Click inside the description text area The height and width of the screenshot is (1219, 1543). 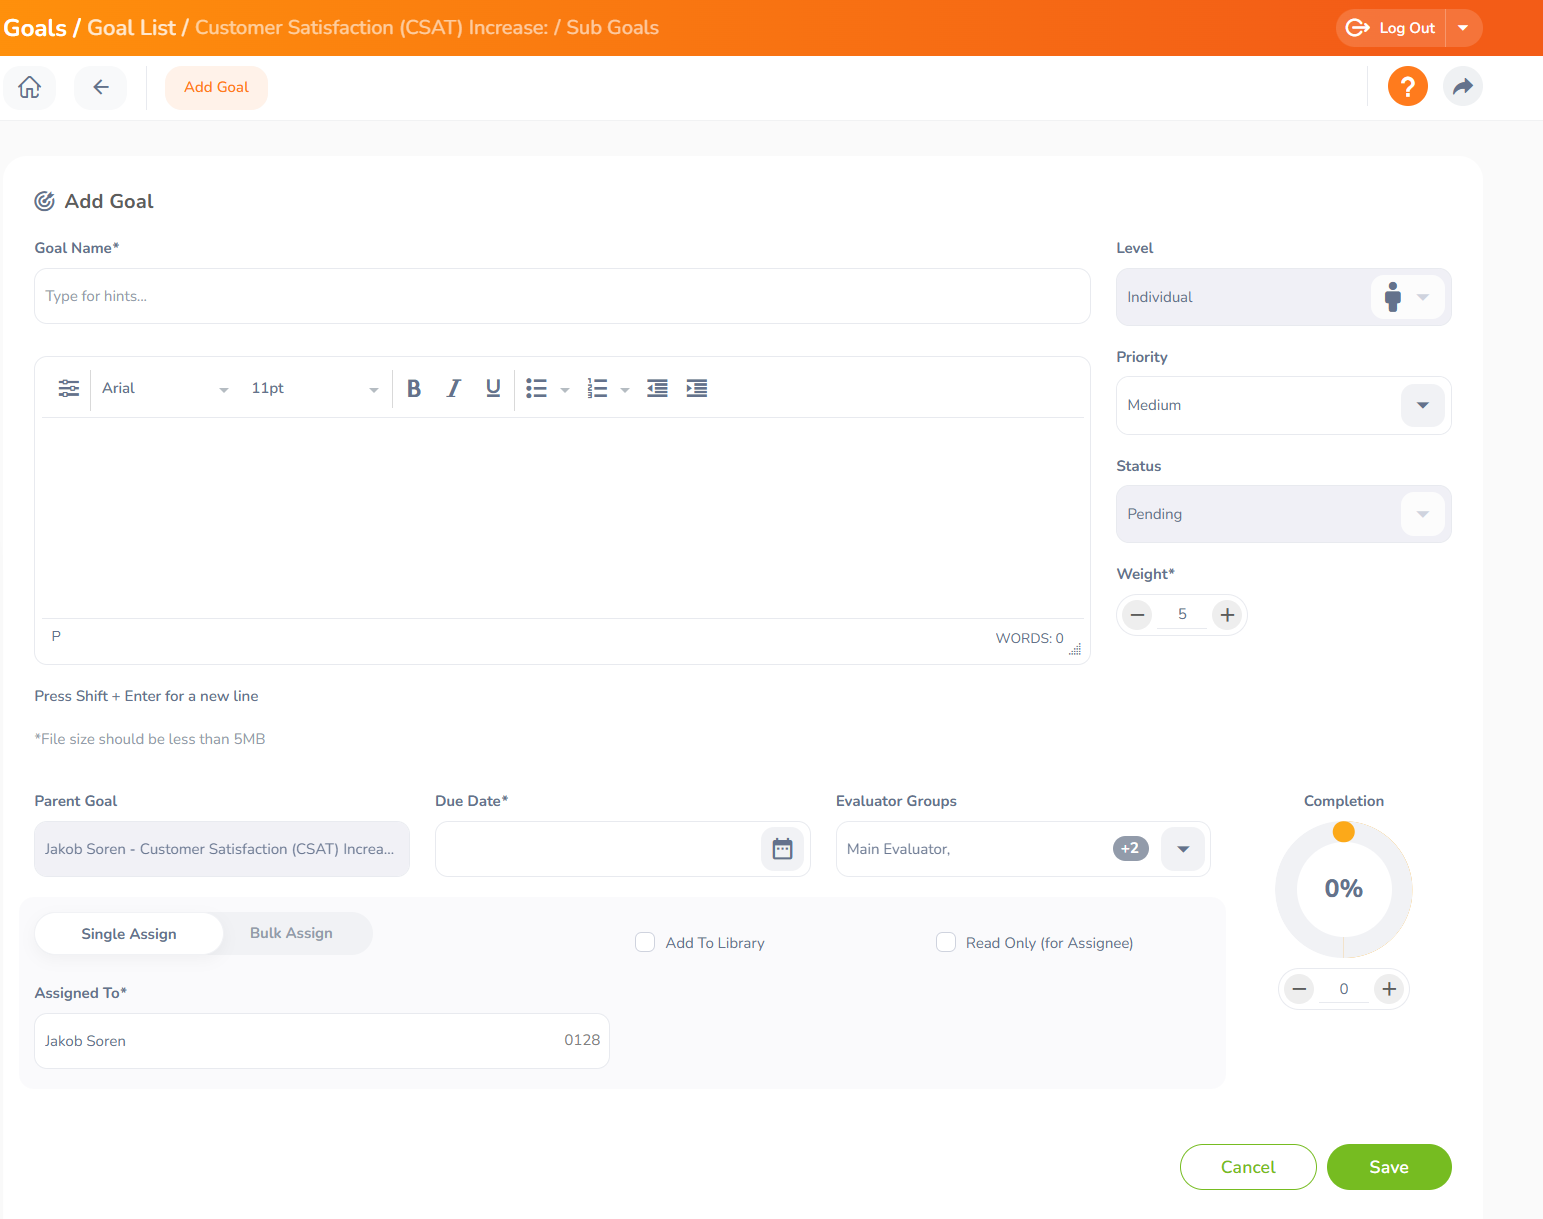(x=562, y=517)
